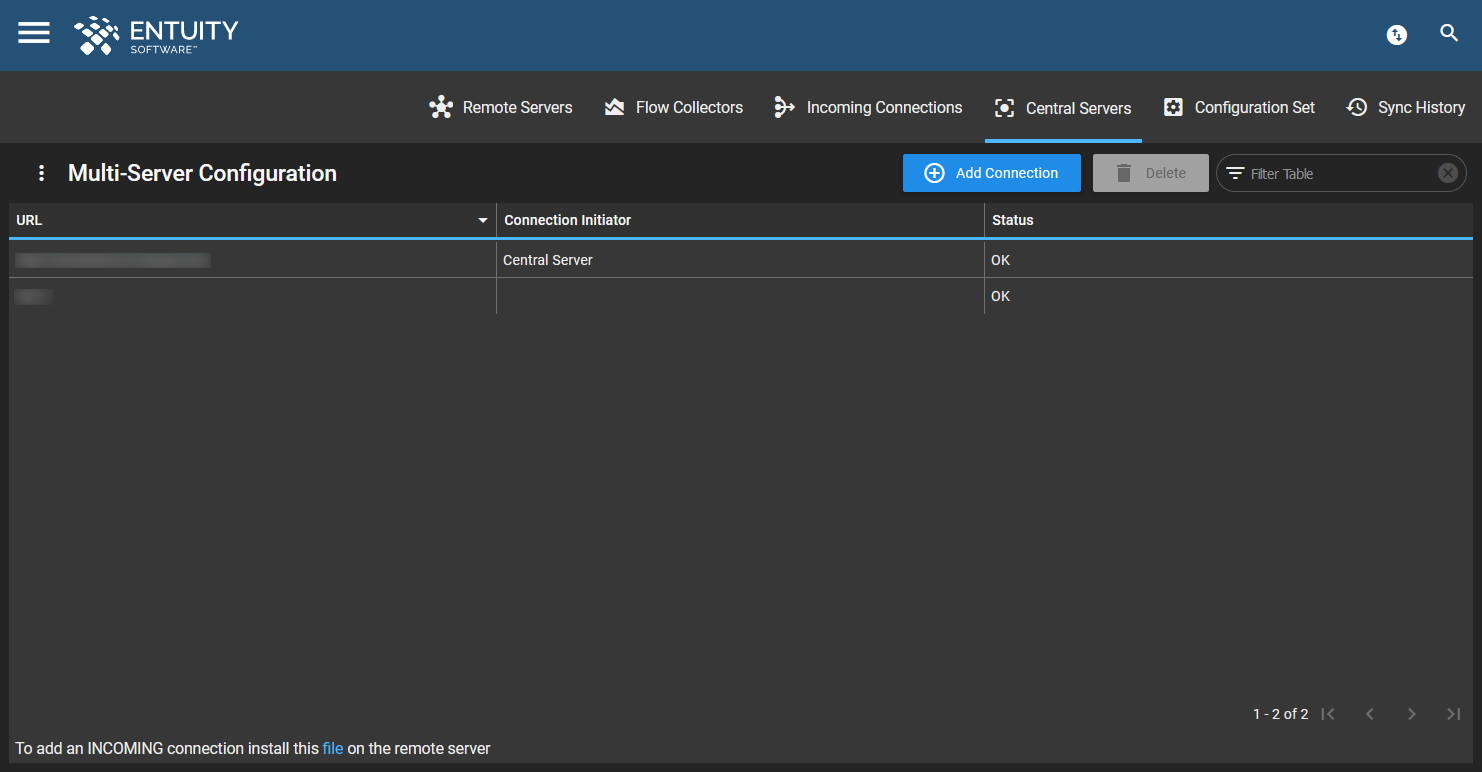Select the blurred URL in the first row
Screen dimensions: 1482x772
pyautogui.click(x=113, y=260)
